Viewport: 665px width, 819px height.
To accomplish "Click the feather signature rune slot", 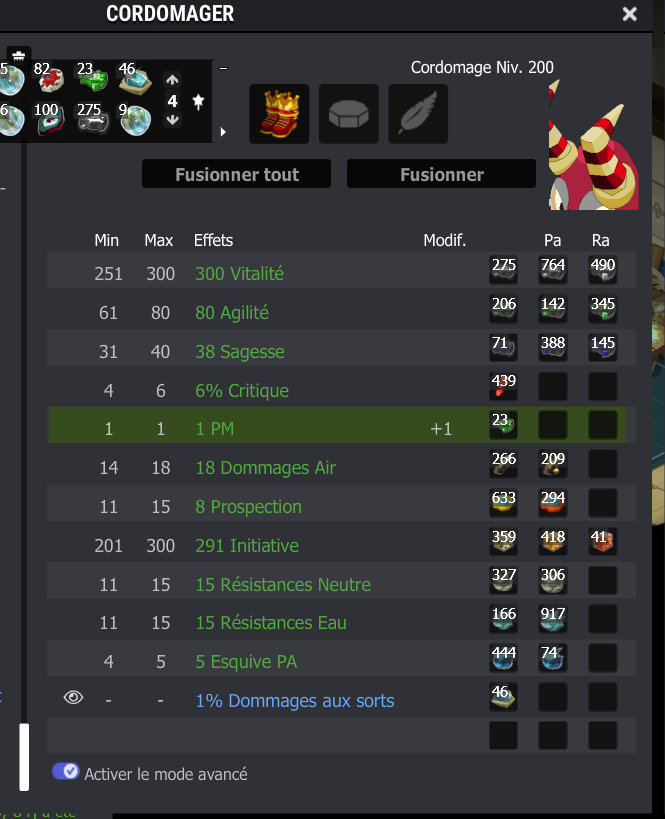I will pyautogui.click(x=418, y=114).
